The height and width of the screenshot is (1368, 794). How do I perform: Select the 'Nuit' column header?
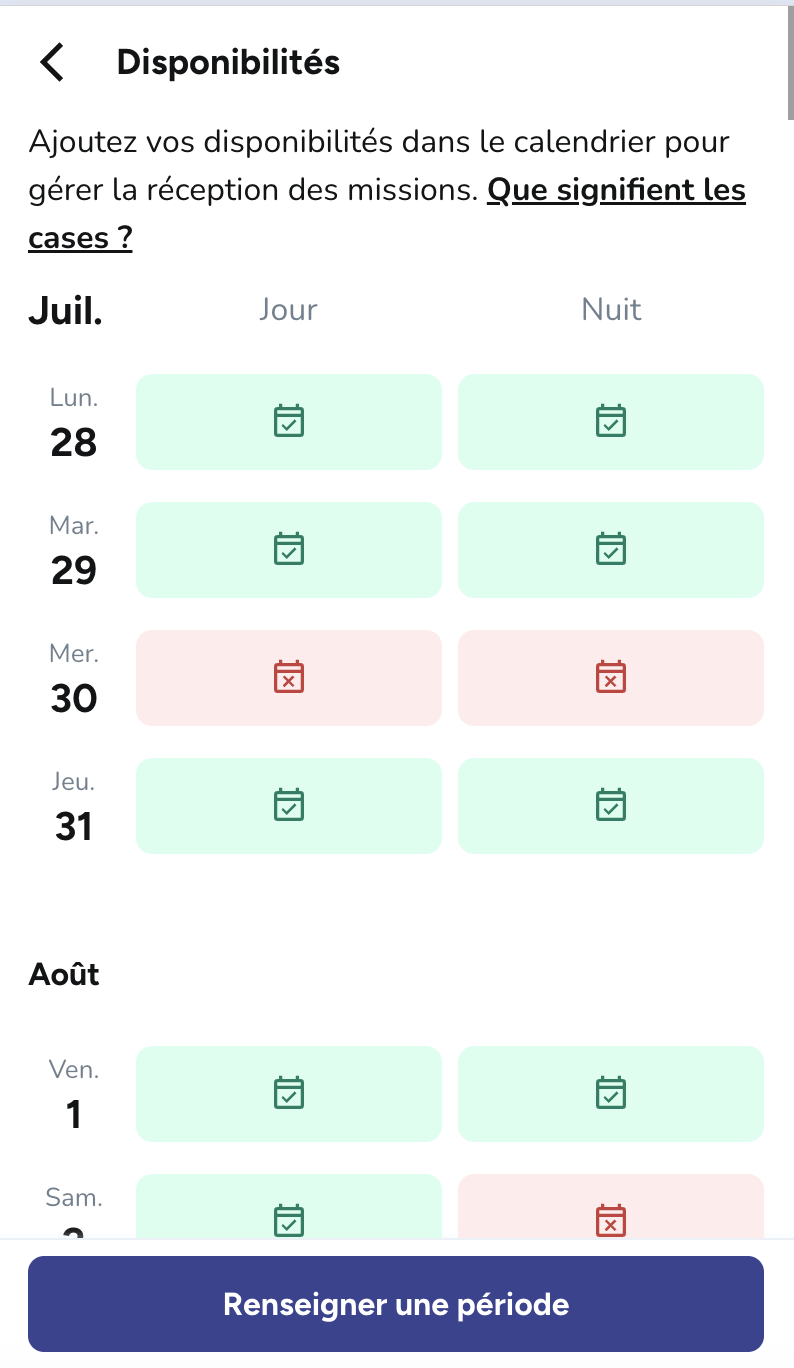[x=611, y=310]
